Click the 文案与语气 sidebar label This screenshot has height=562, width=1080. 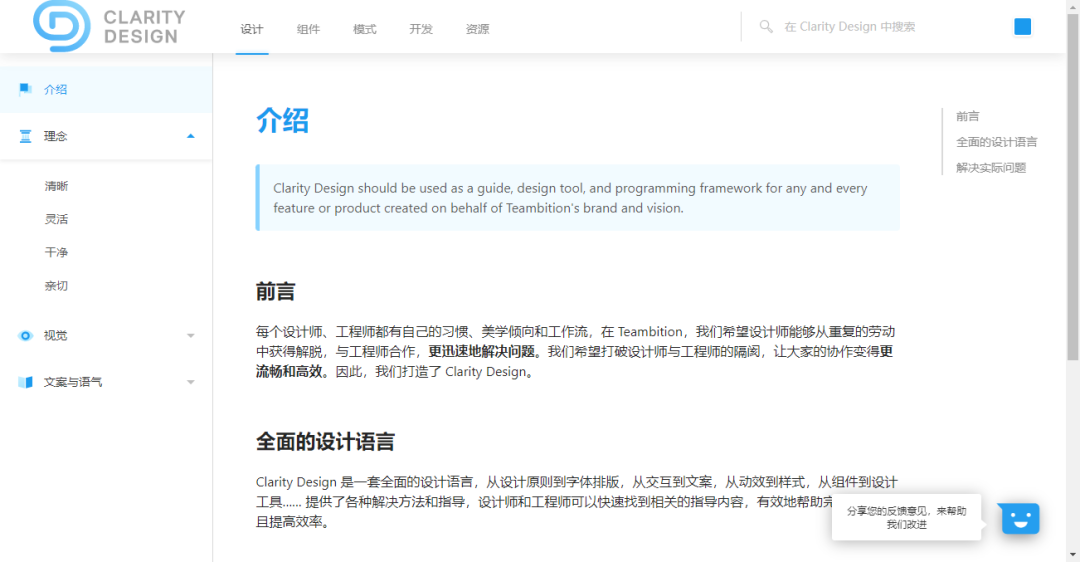pyautogui.click(x=73, y=382)
